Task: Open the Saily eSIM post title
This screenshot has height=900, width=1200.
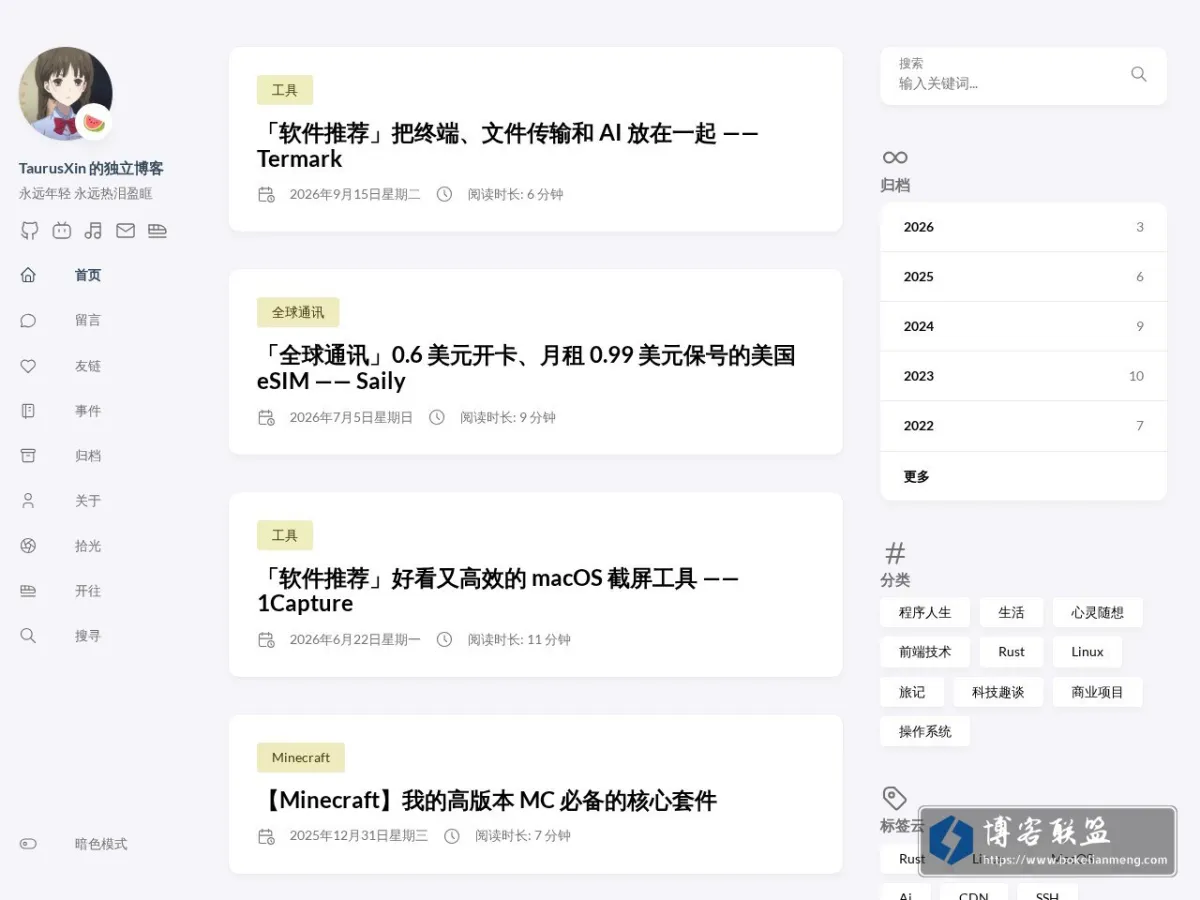Action: pyautogui.click(x=527, y=368)
